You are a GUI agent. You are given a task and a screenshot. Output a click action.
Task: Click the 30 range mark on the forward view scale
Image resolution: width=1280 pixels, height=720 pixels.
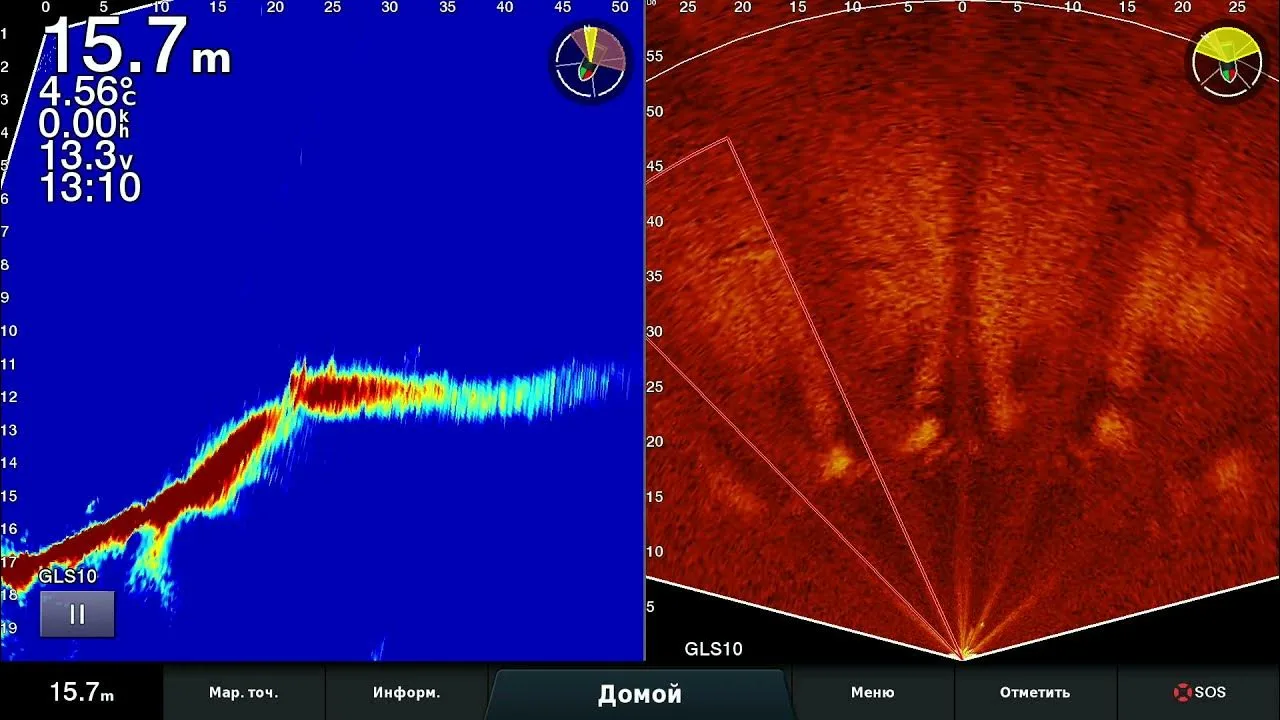click(x=655, y=332)
